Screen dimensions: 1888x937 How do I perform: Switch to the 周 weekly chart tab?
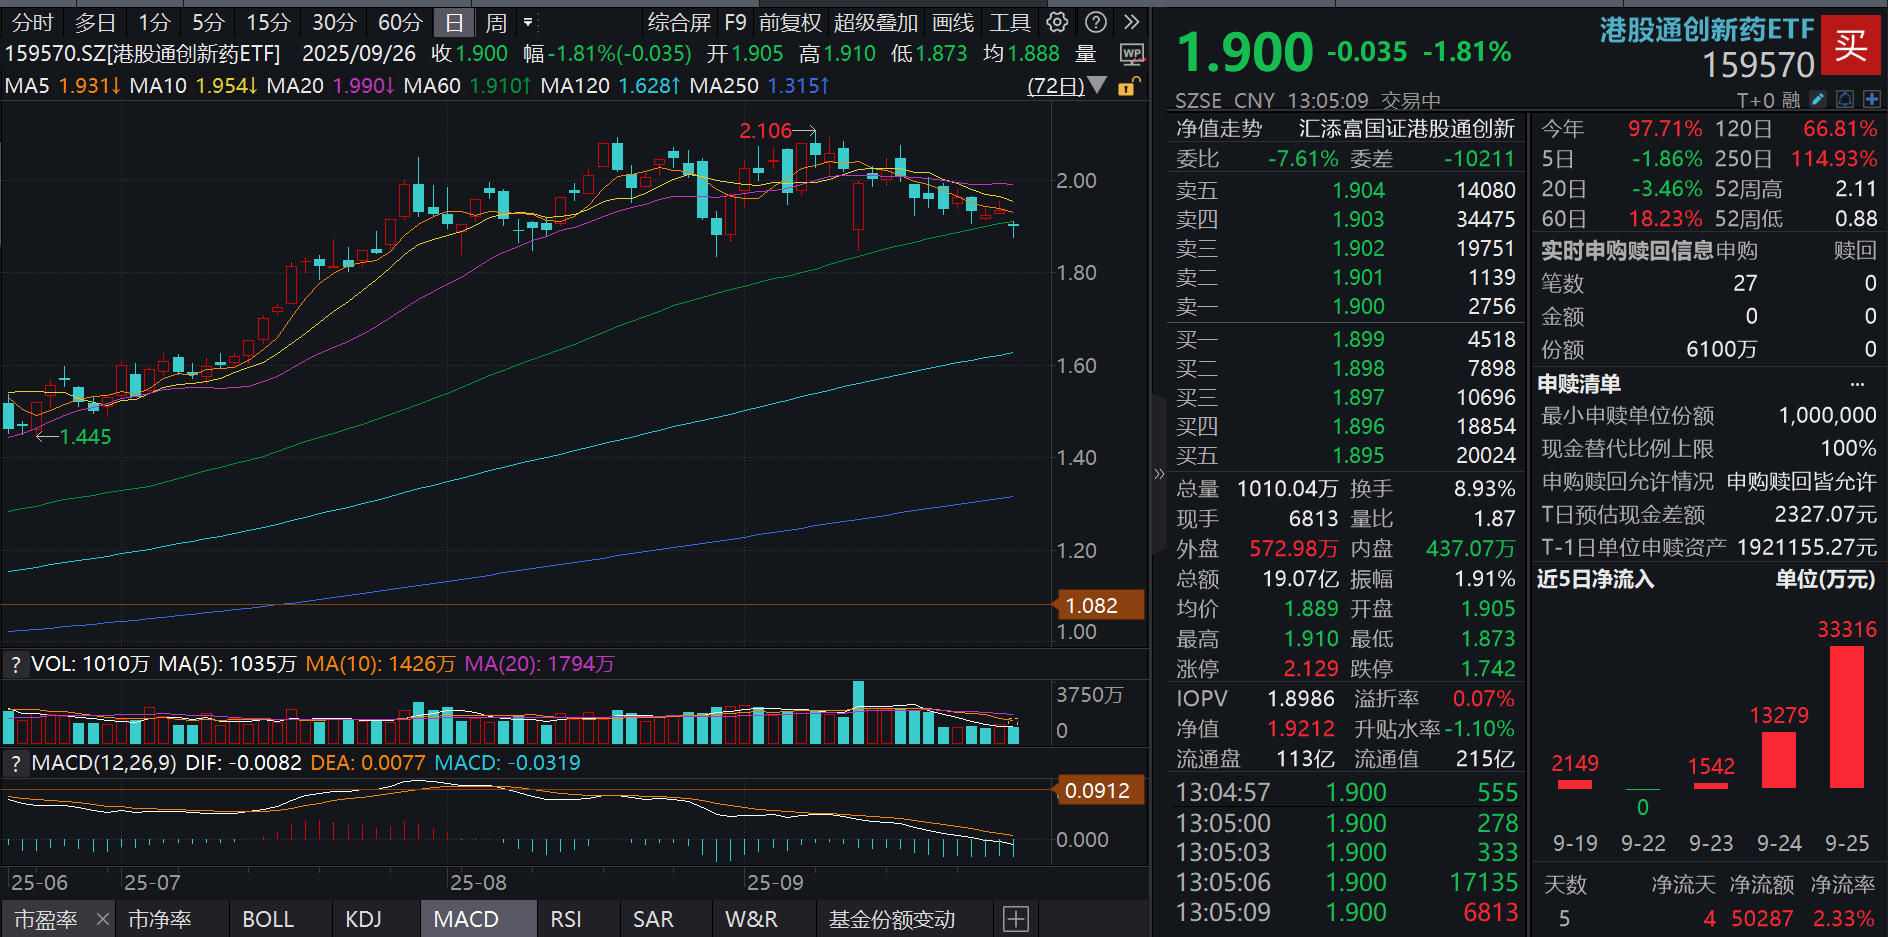coord(497,22)
